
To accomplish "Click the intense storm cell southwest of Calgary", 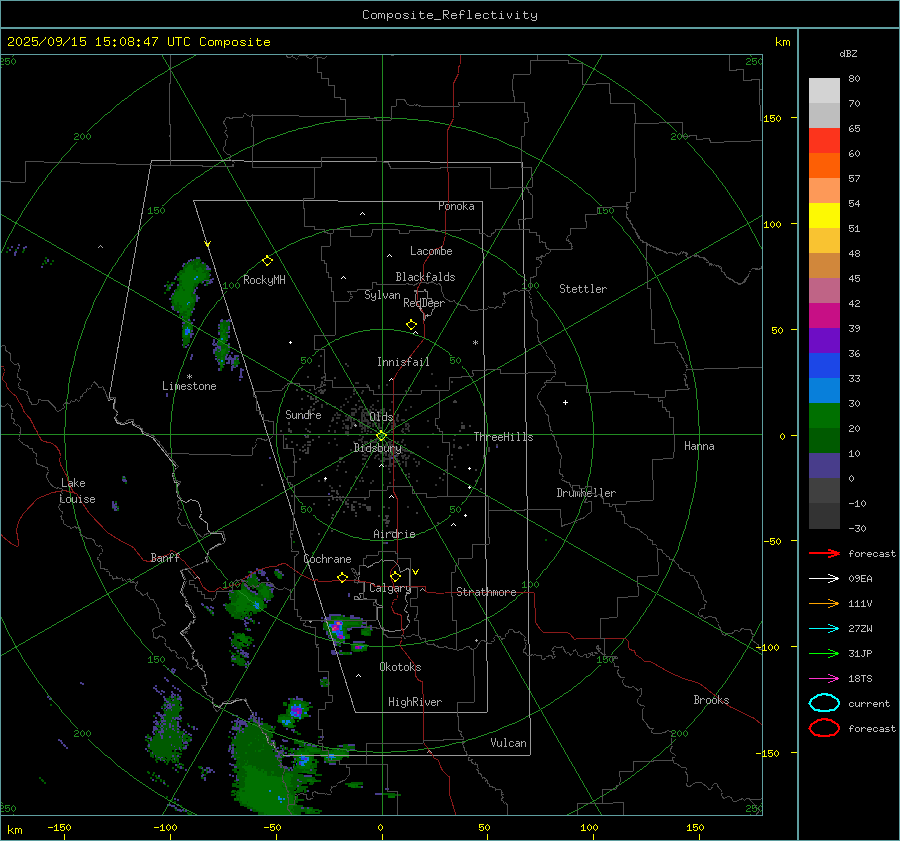I will 337,627.
